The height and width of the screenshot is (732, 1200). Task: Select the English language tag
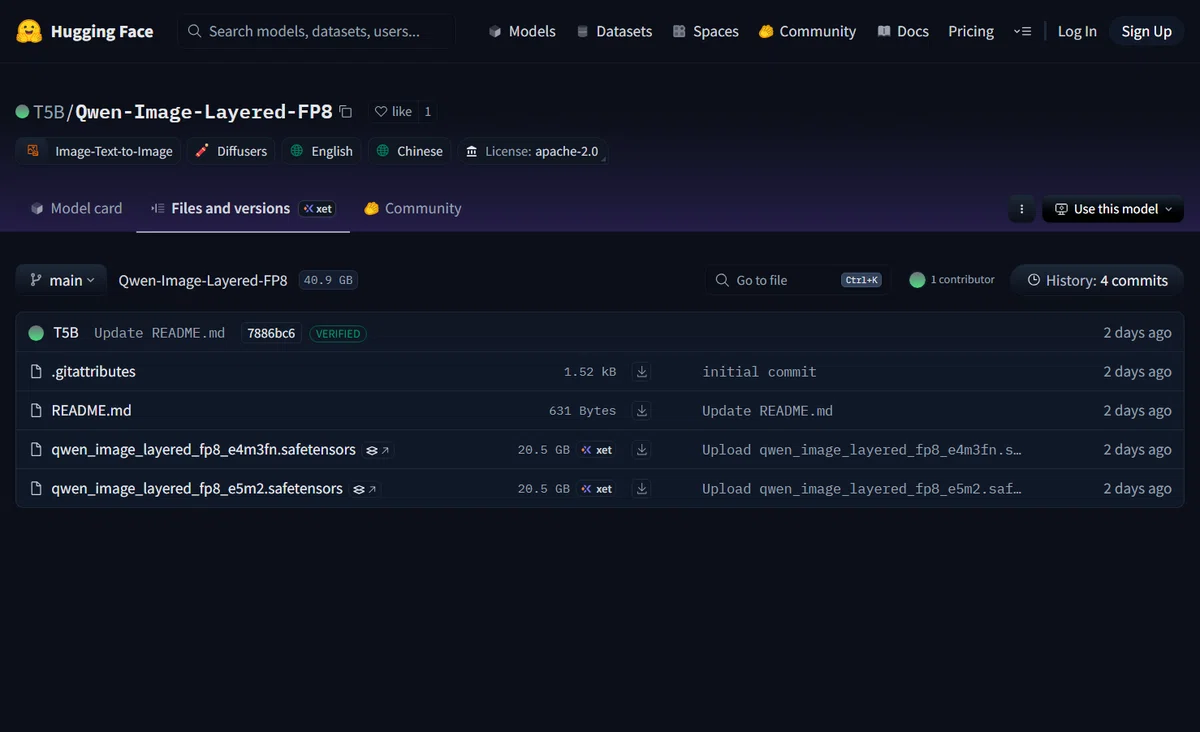click(x=321, y=151)
